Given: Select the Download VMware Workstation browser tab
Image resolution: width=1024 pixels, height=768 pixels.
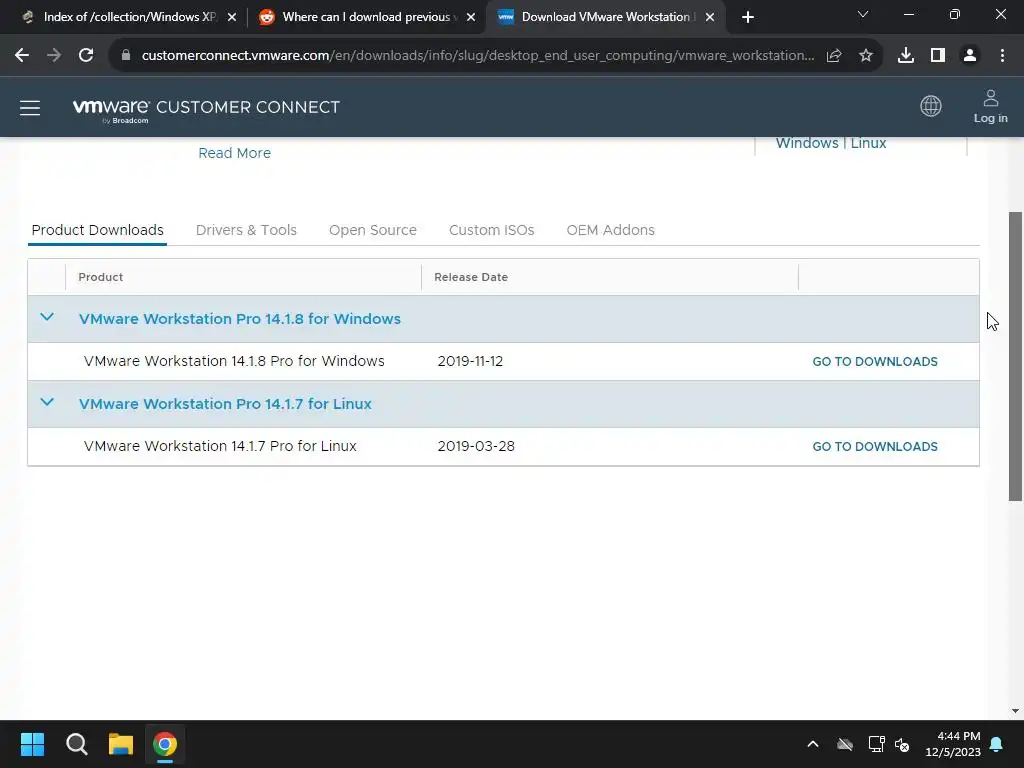Looking at the screenshot, I should [x=604, y=17].
